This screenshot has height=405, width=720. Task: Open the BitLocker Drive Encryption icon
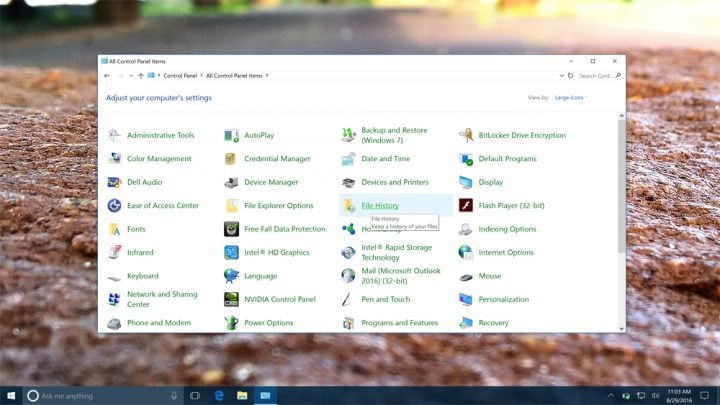click(x=466, y=135)
